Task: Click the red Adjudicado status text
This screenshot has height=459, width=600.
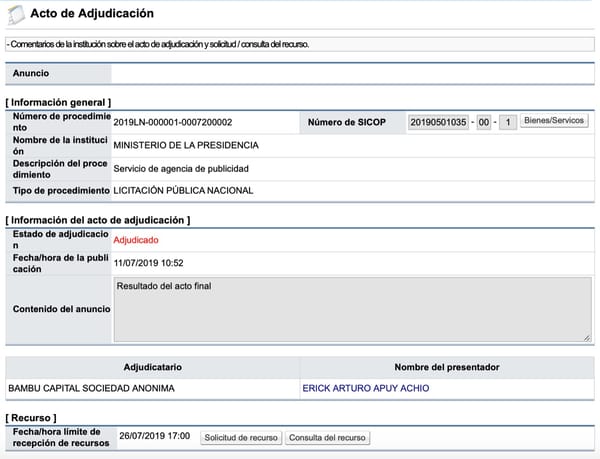Action: [x=136, y=240]
